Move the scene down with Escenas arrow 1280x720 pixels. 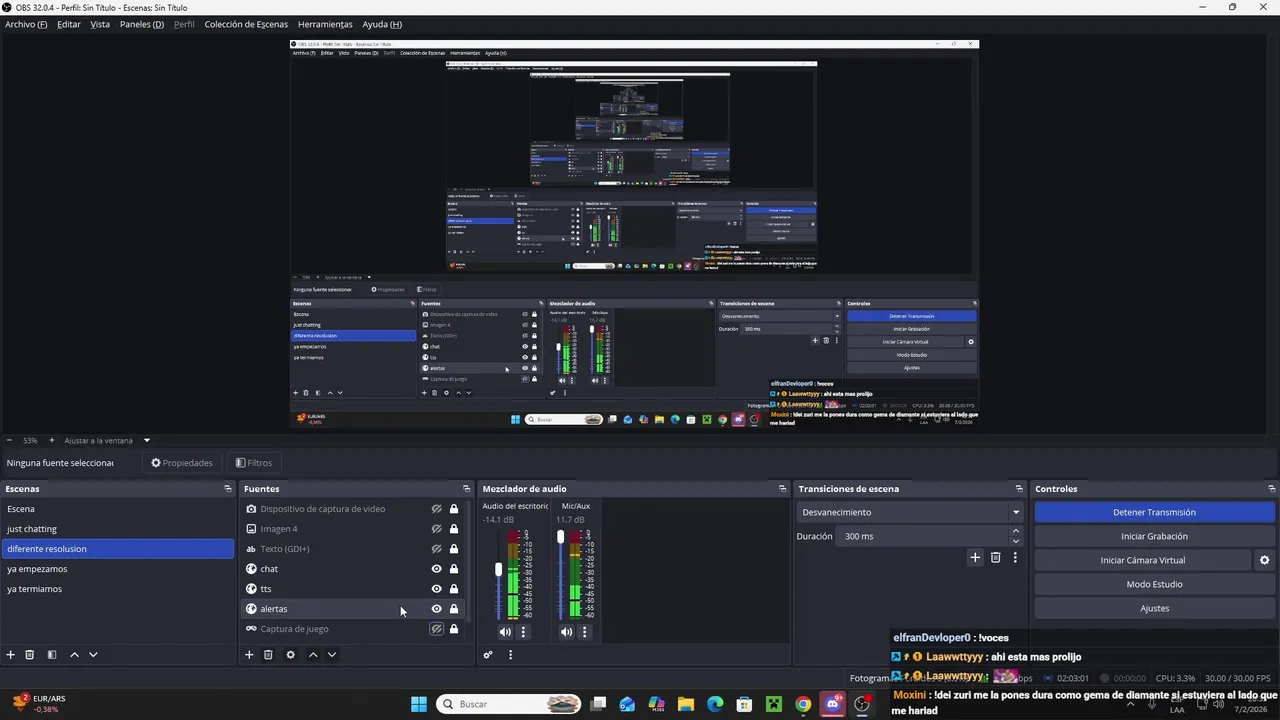(93, 655)
